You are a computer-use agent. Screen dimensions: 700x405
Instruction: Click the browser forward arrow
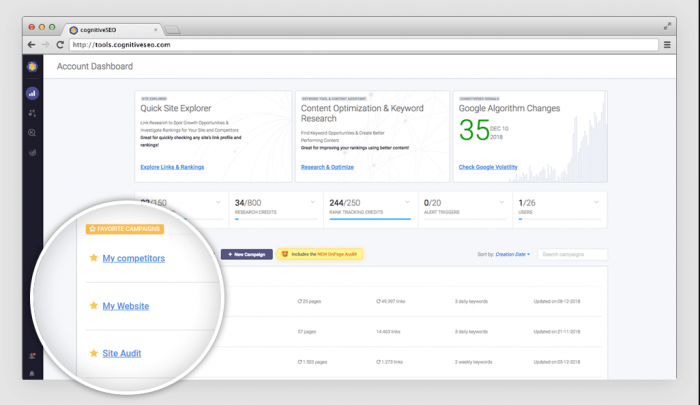pos(46,45)
